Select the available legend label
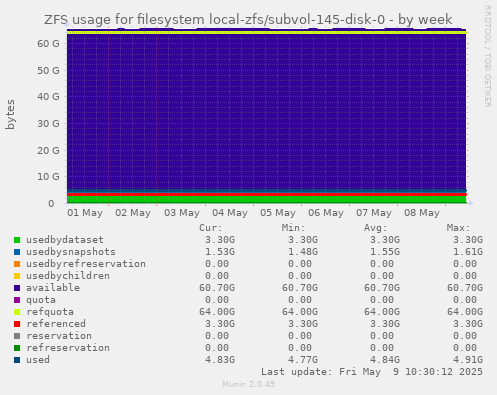Viewport: 497px width, 395px height. point(53,288)
